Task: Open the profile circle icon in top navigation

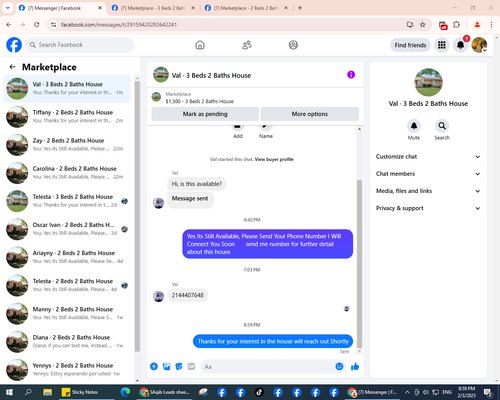Action: click(293, 45)
